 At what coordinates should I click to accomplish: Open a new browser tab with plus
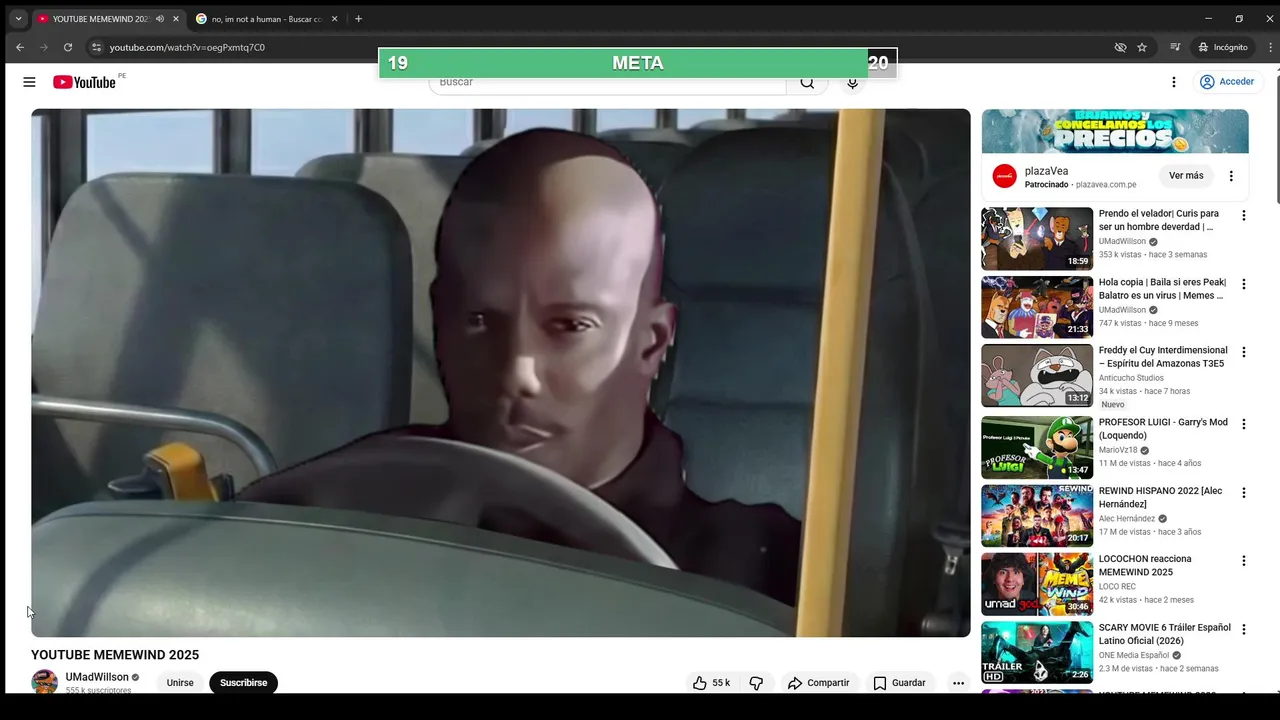pyautogui.click(x=358, y=19)
